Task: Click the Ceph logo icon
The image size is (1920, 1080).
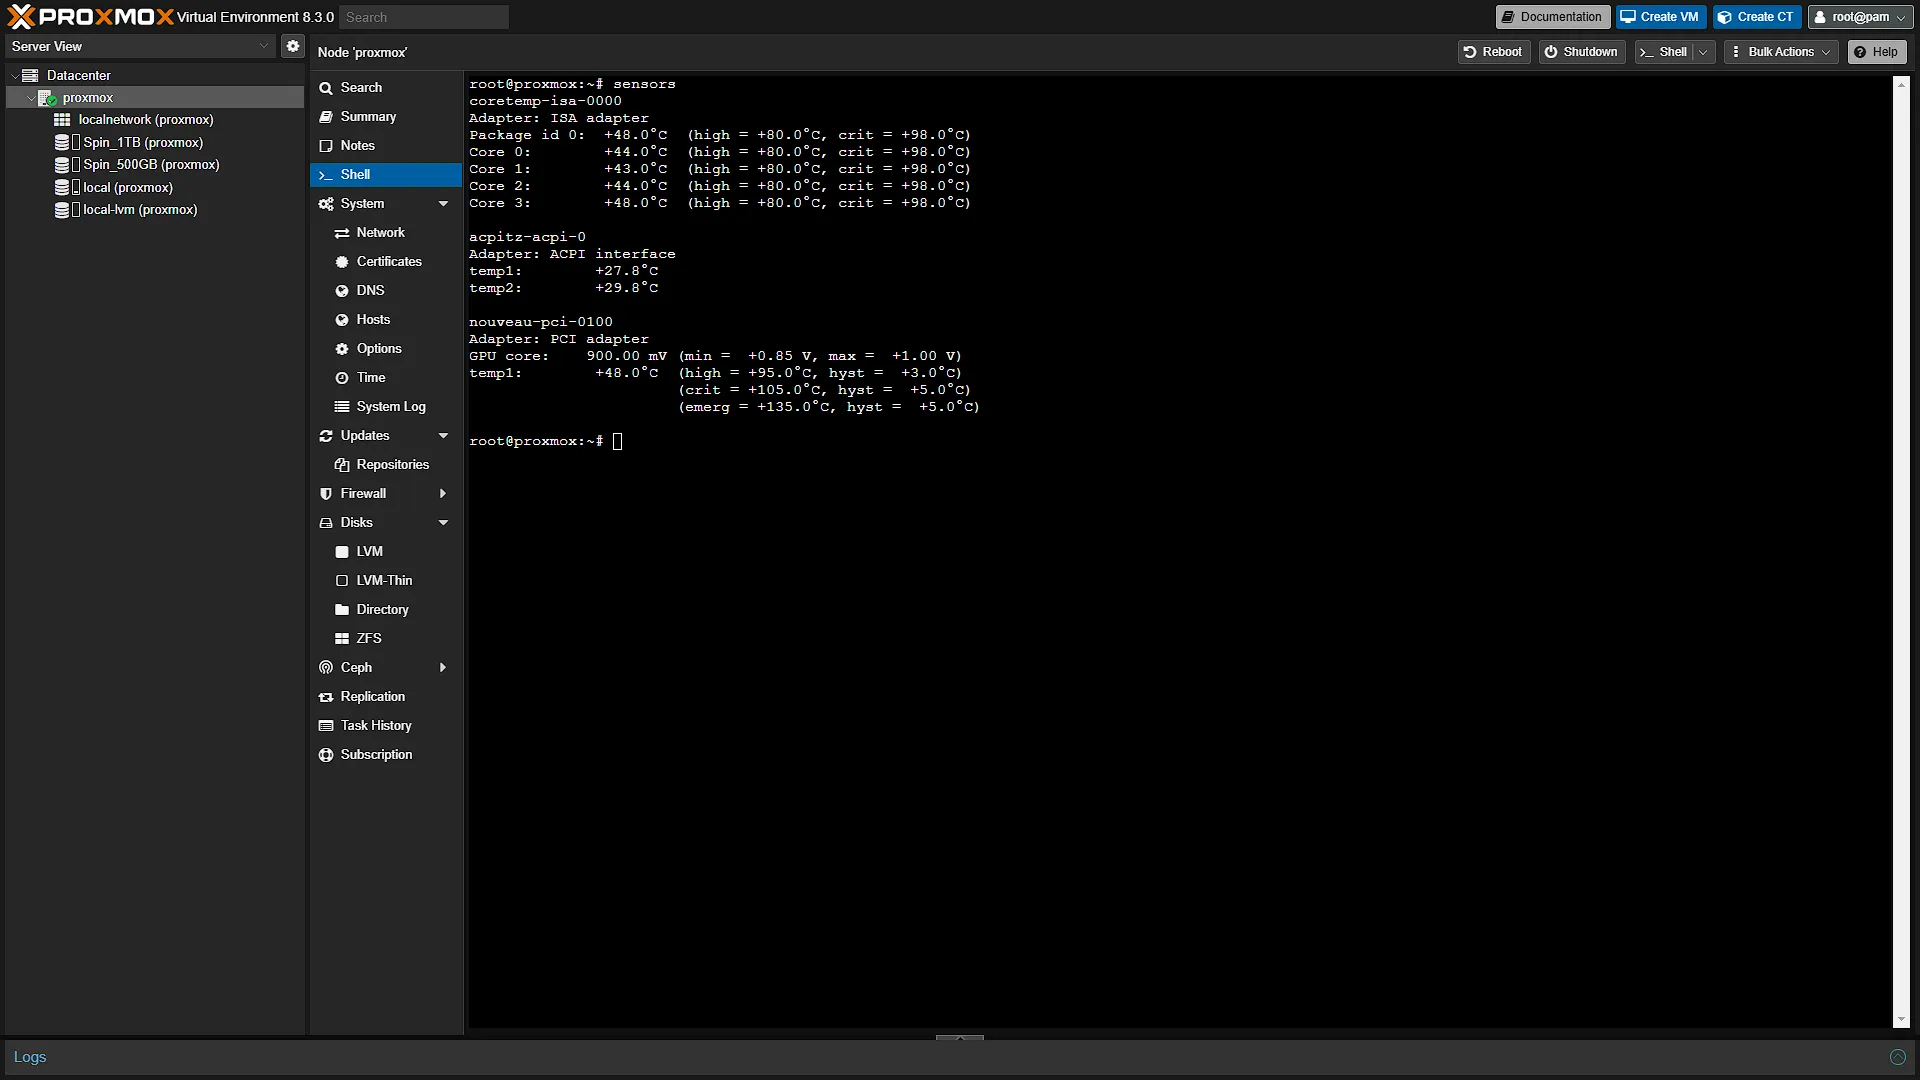Action: 326,668
